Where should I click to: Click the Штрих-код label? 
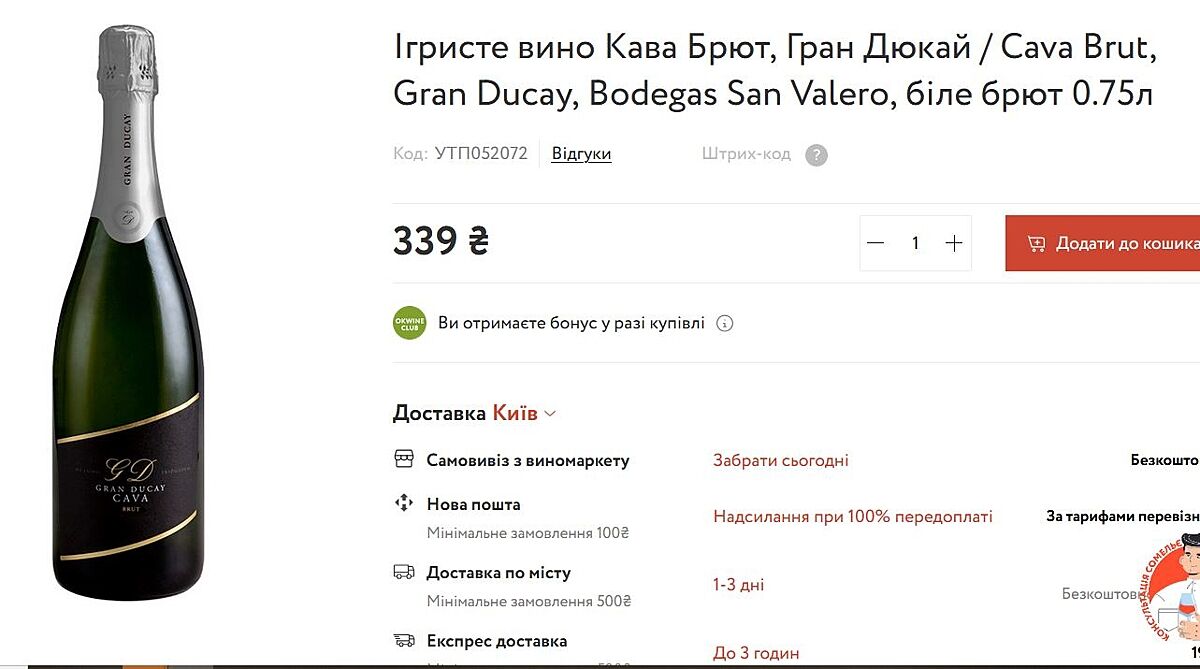tap(746, 154)
